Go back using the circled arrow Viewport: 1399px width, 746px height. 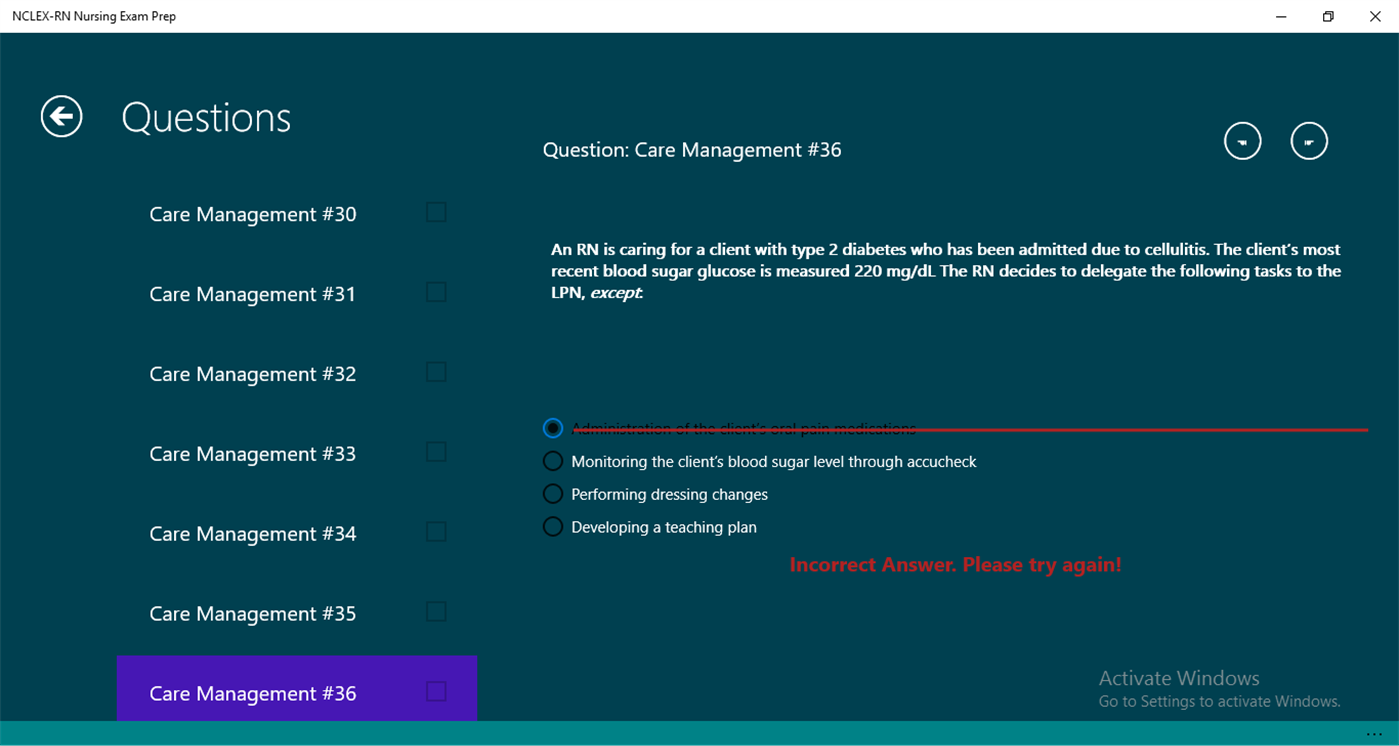(61, 117)
